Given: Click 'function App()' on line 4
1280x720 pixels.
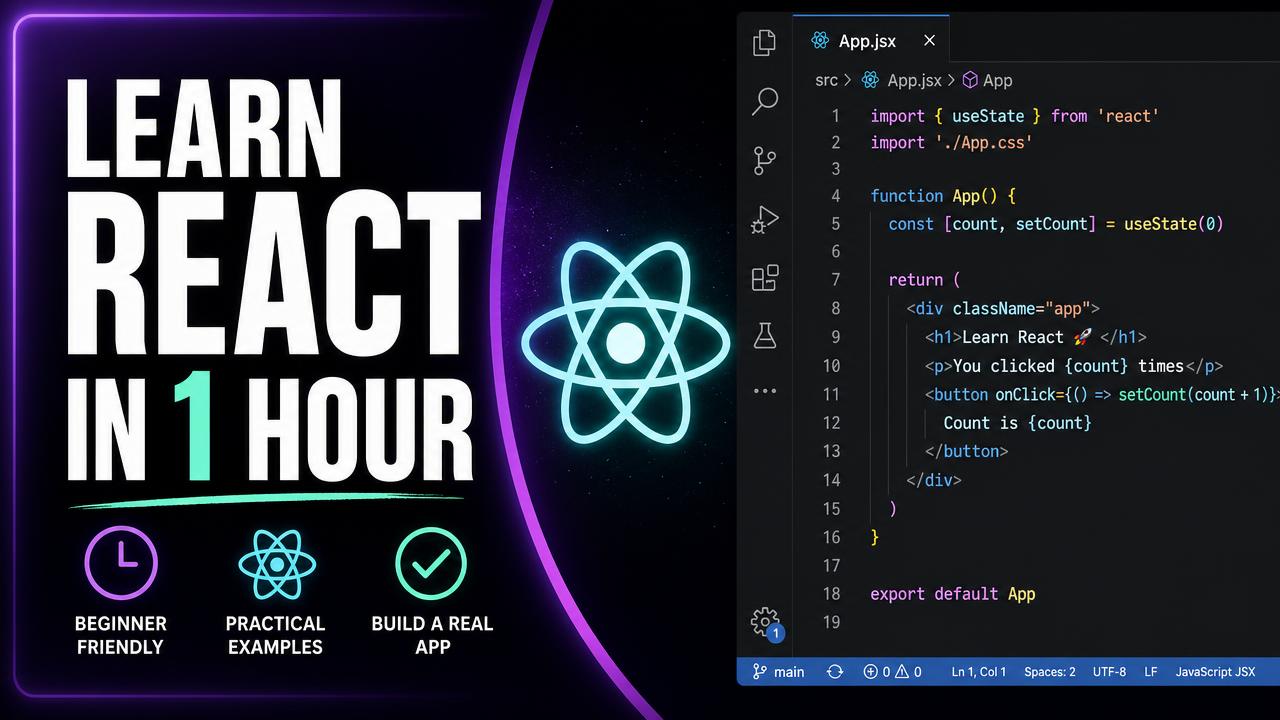Looking at the screenshot, I should (x=934, y=196).
